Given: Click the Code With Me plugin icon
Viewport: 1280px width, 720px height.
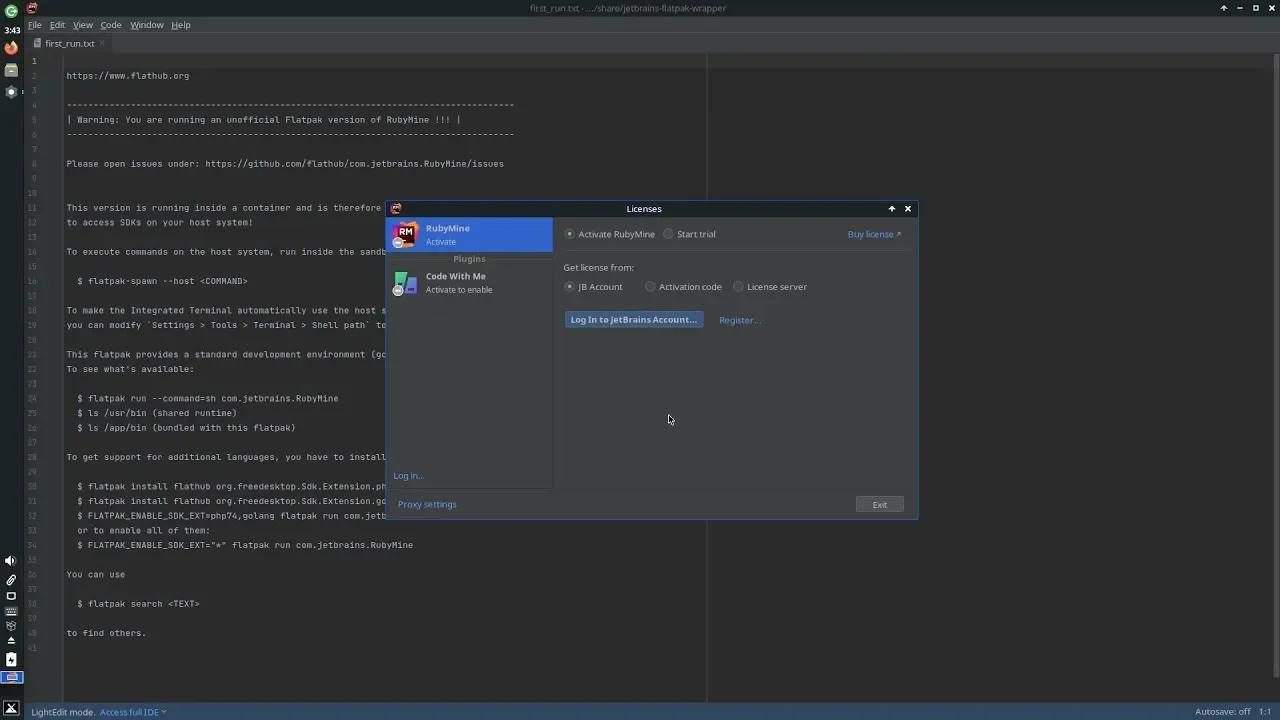Looking at the screenshot, I should [x=405, y=283].
